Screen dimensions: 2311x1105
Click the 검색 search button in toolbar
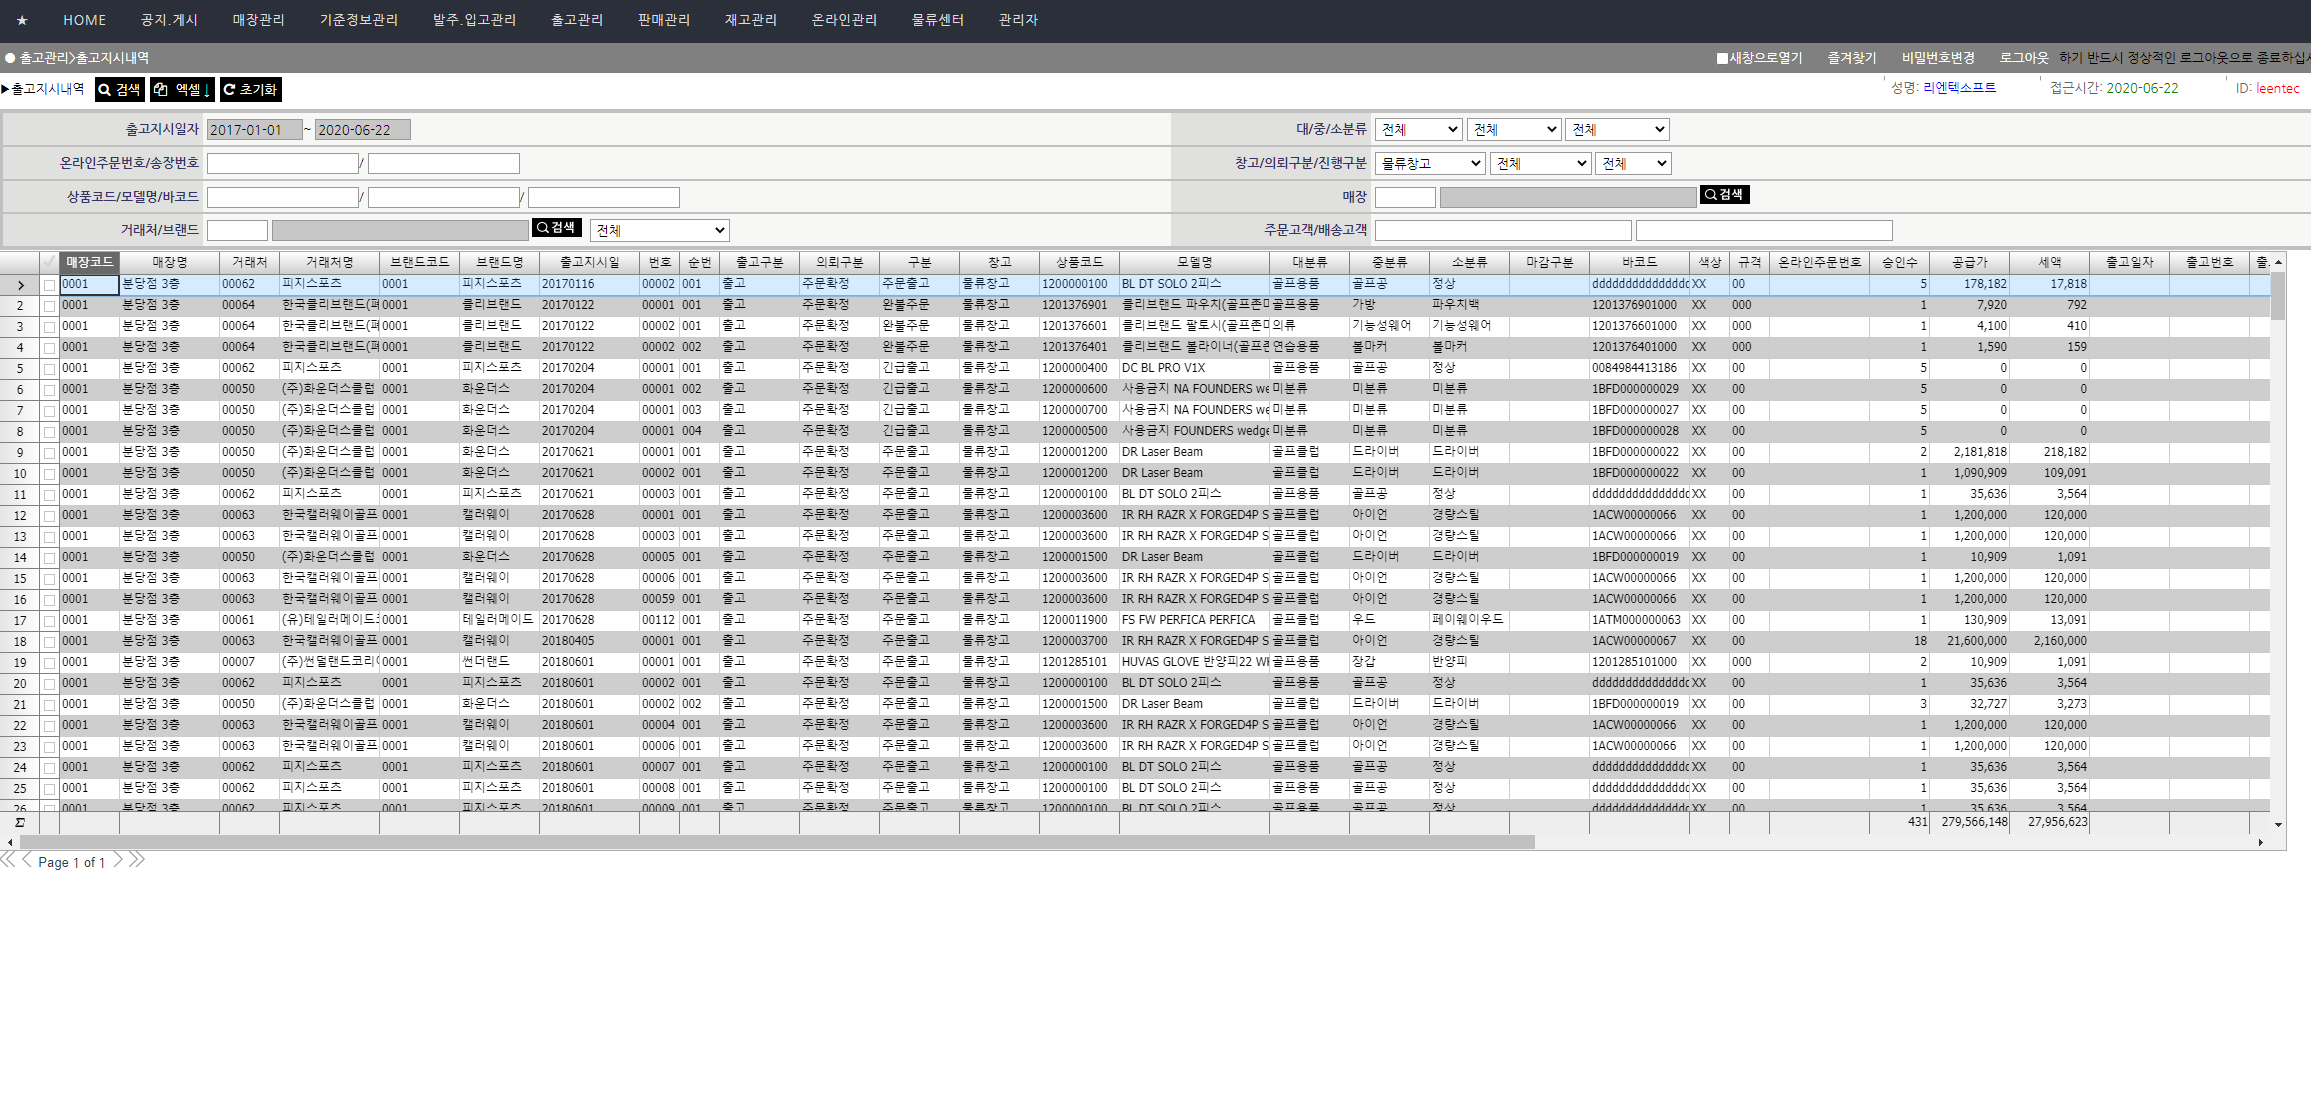(119, 90)
